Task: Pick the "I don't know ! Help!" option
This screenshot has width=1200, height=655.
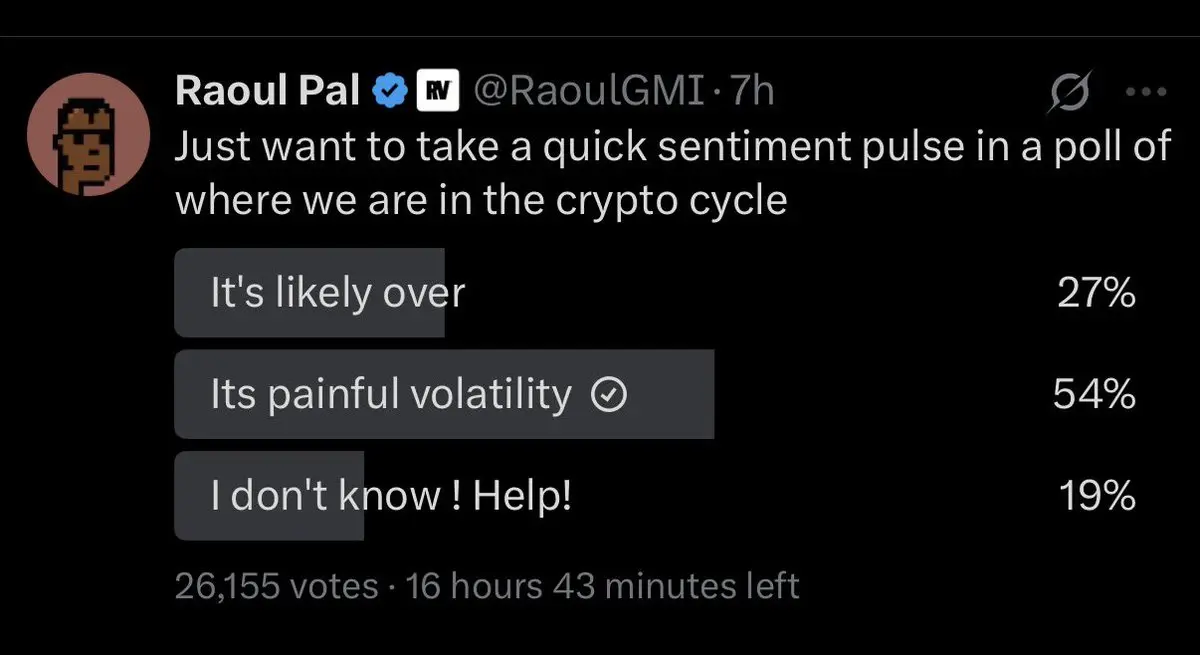Action: tap(390, 496)
